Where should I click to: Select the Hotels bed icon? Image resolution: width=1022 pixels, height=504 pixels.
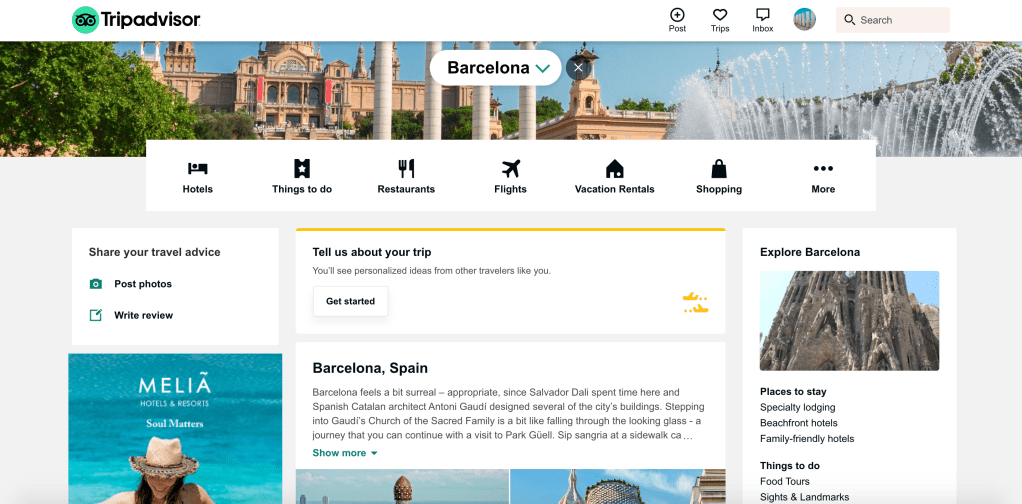tap(197, 168)
